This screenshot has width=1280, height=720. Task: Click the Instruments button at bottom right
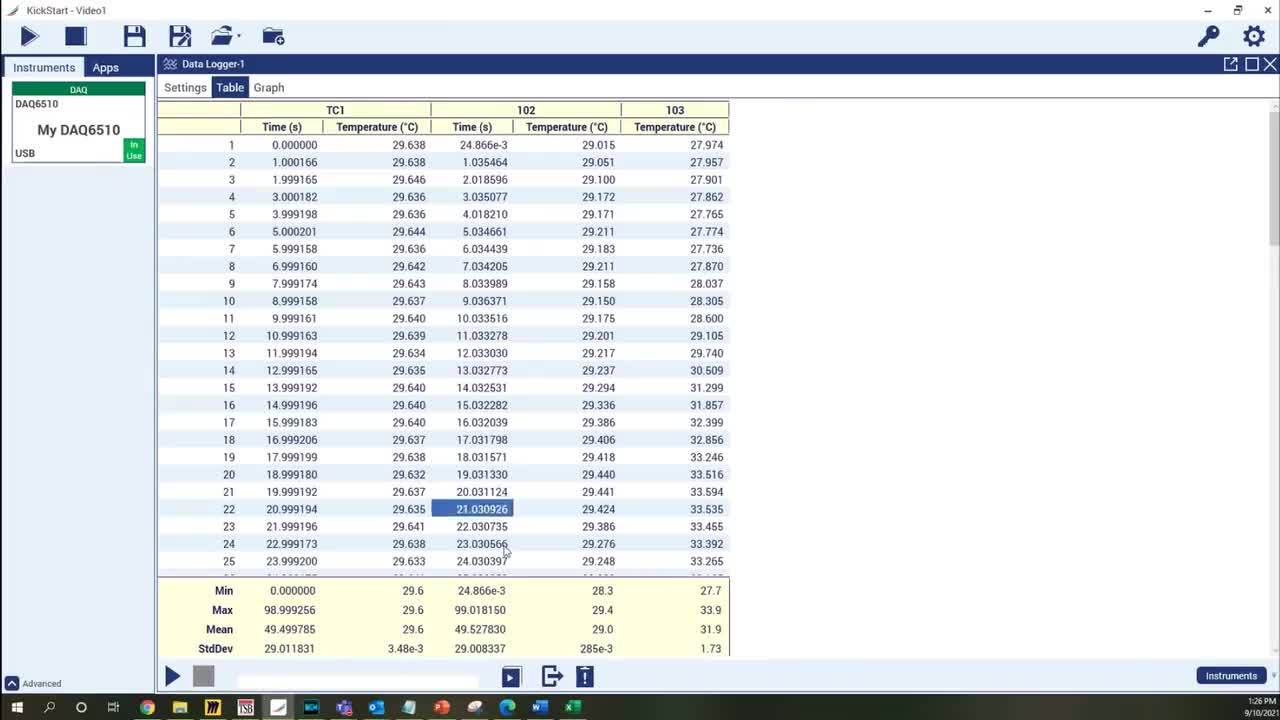coord(1231,676)
